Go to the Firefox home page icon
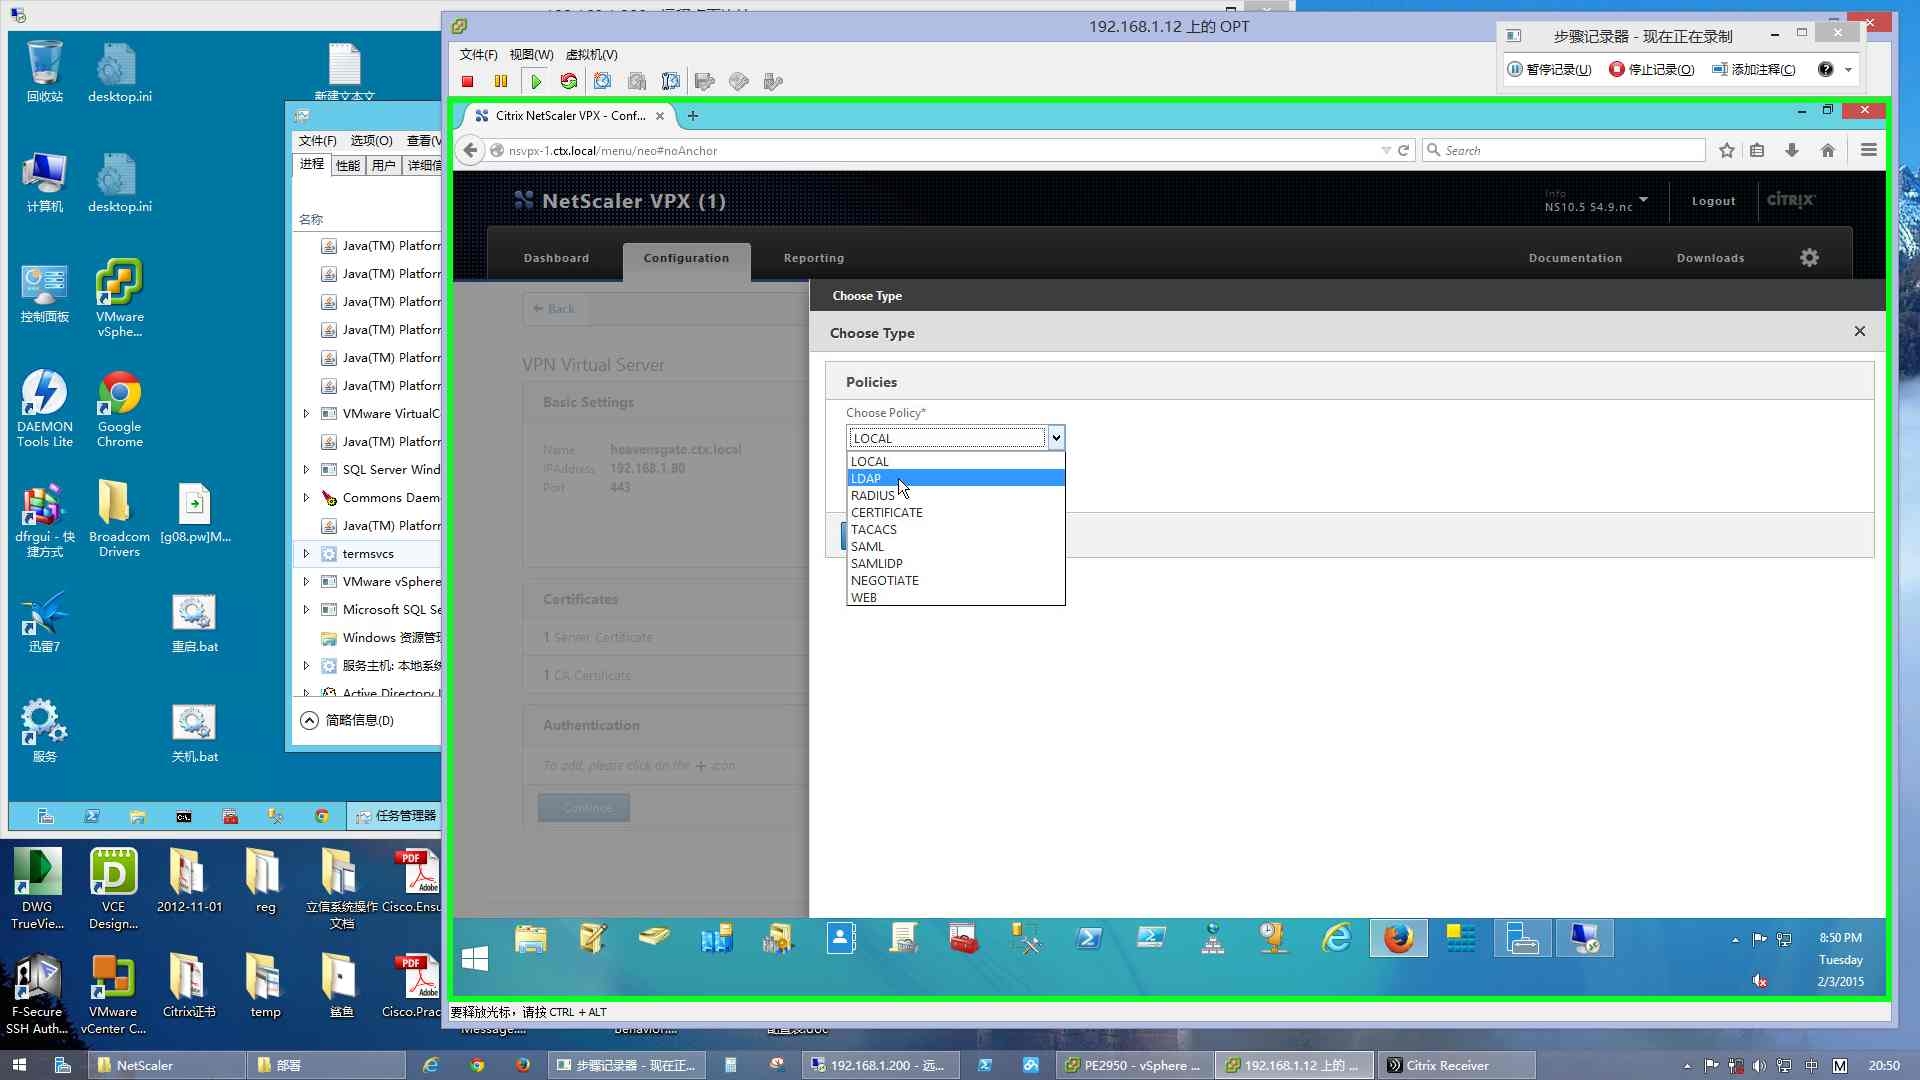The width and height of the screenshot is (1920, 1080). point(1828,150)
